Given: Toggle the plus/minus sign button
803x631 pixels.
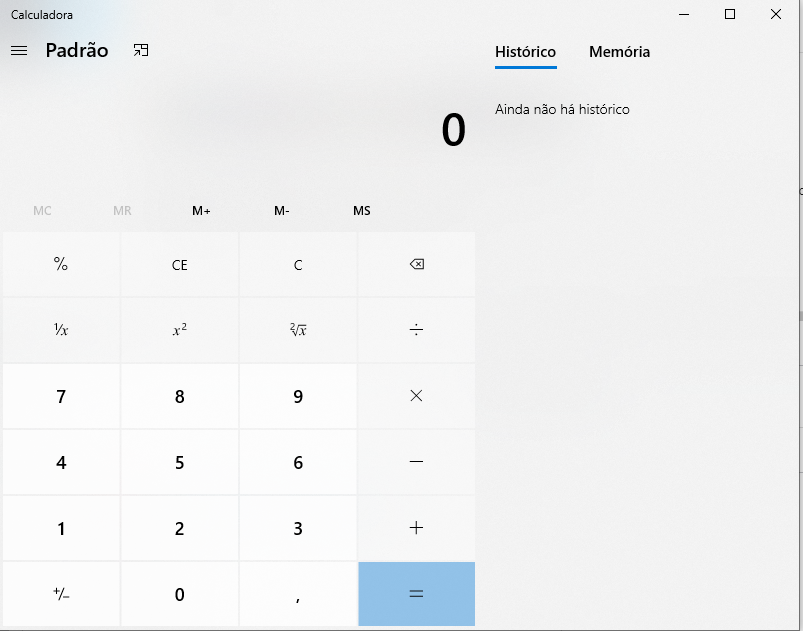Looking at the screenshot, I should point(60,594).
